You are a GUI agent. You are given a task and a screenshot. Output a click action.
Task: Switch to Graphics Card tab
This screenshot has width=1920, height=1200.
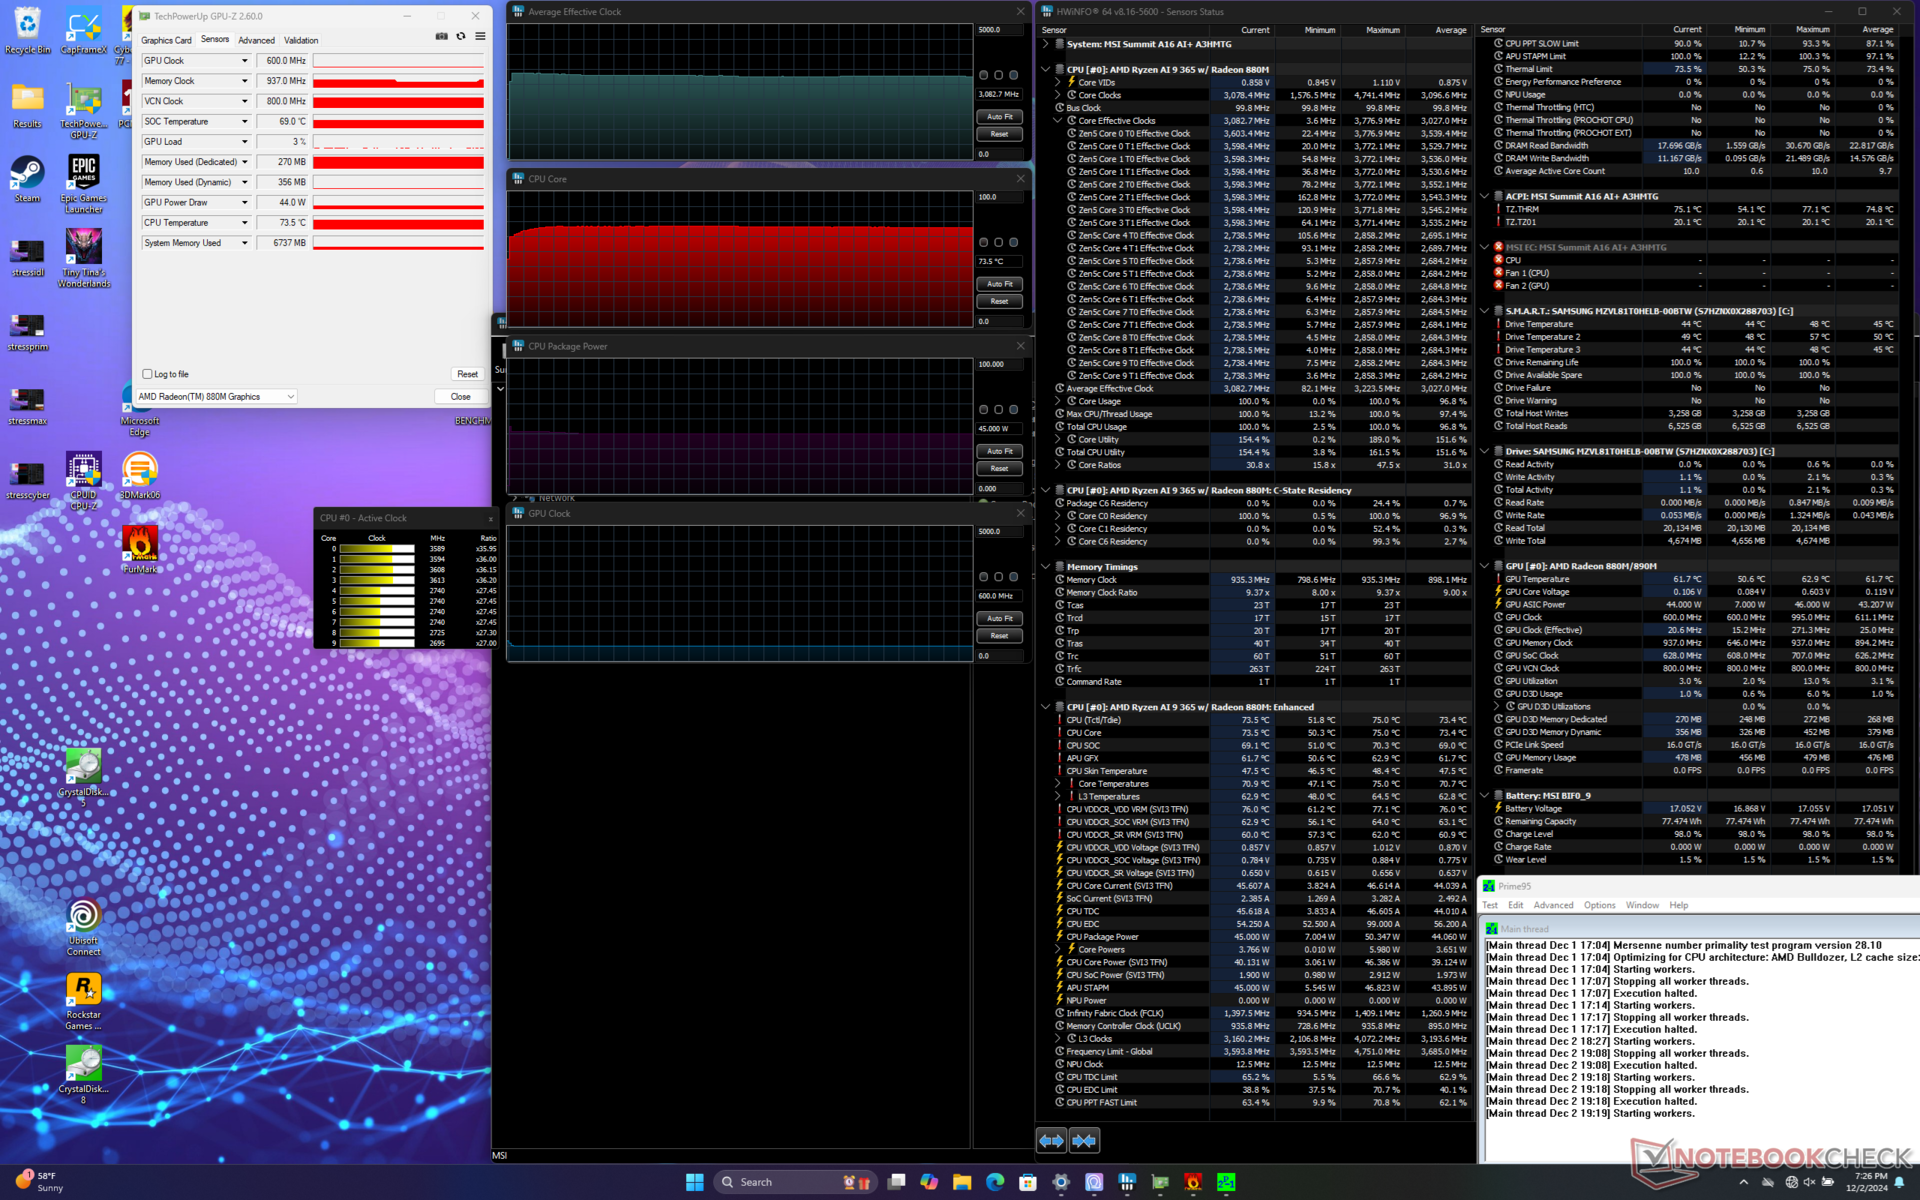[x=166, y=40]
